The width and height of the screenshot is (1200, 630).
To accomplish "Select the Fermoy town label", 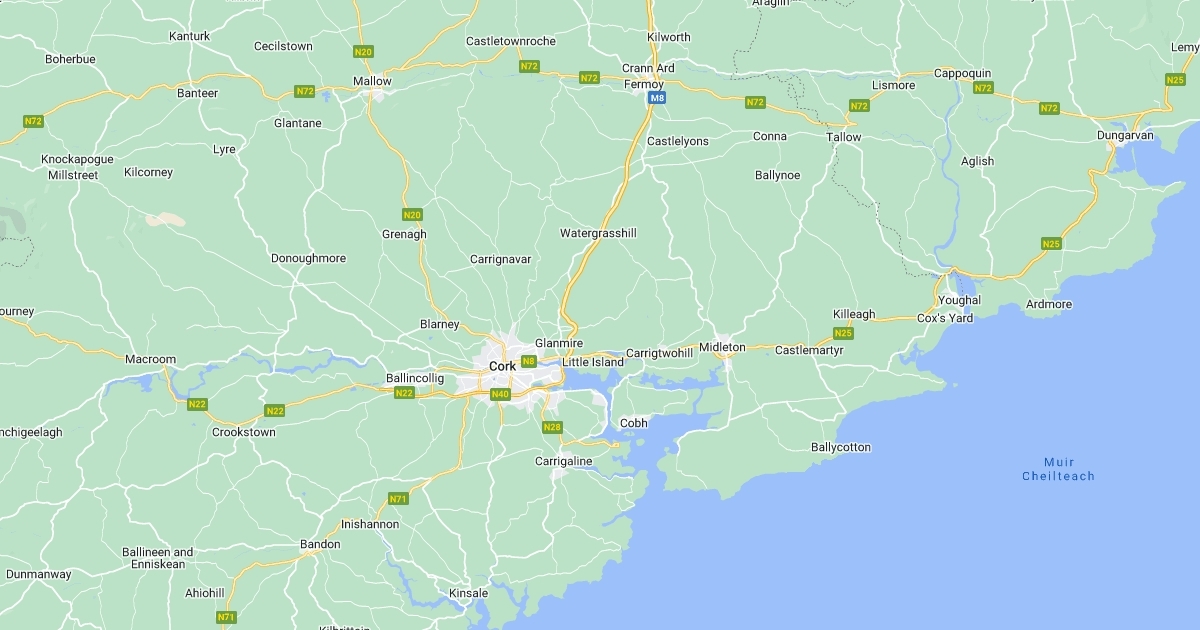I will [644, 84].
